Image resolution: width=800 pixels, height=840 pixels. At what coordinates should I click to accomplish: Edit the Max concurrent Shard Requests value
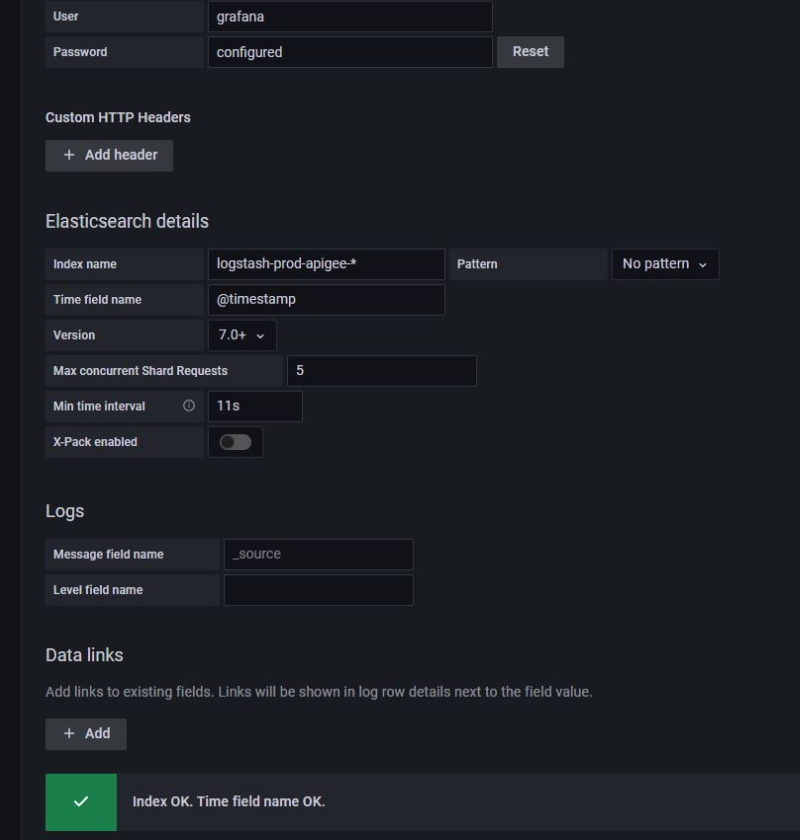[x=380, y=370]
